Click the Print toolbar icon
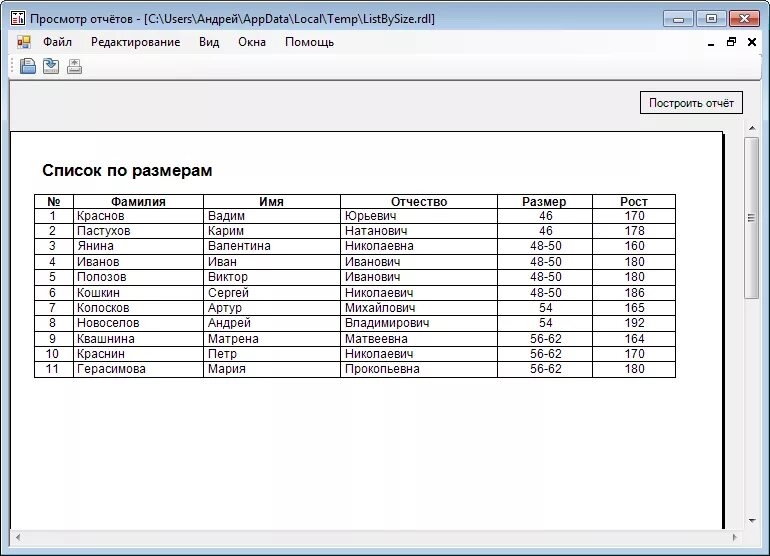This screenshot has width=770, height=556. pyautogui.click(x=75, y=66)
